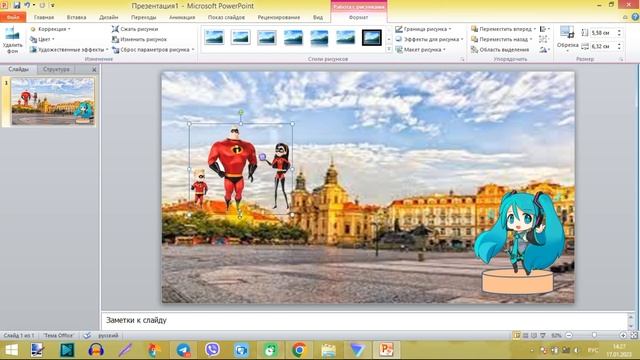Expand the picture styles gallery
The height and width of the screenshot is (360, 640).
389,49
